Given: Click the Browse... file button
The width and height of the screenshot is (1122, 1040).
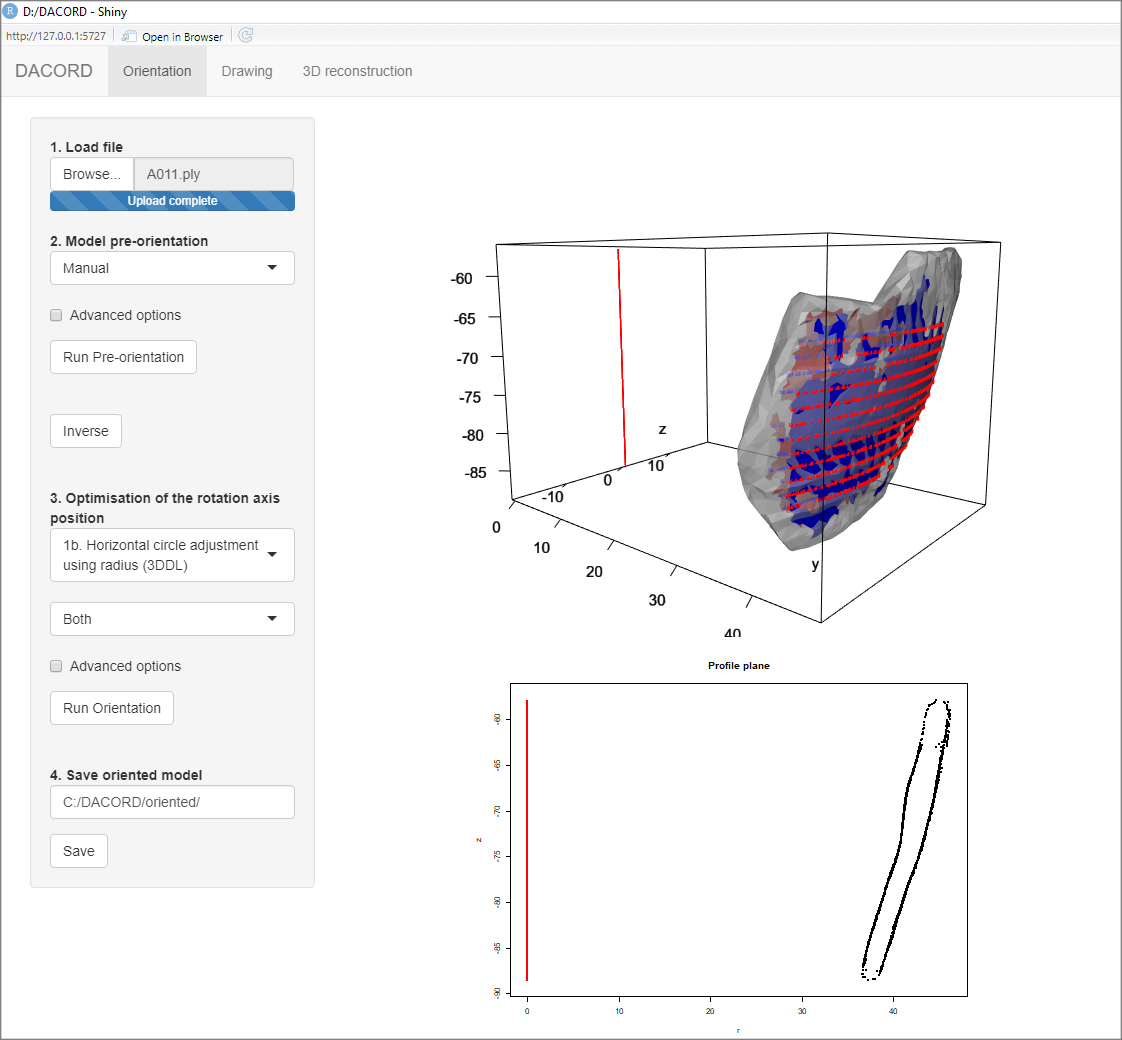Looking at the screenshot, I should pos(92,174).
